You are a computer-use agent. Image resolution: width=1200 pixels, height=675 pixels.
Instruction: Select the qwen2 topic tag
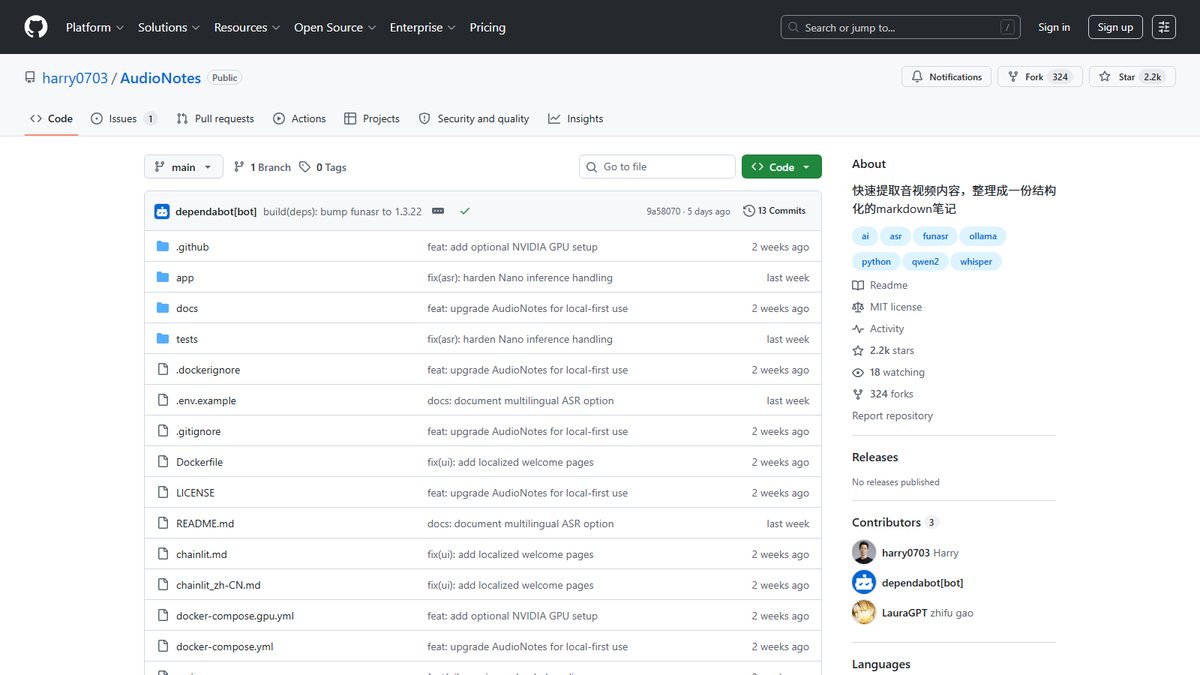click(x=925, y=261)
